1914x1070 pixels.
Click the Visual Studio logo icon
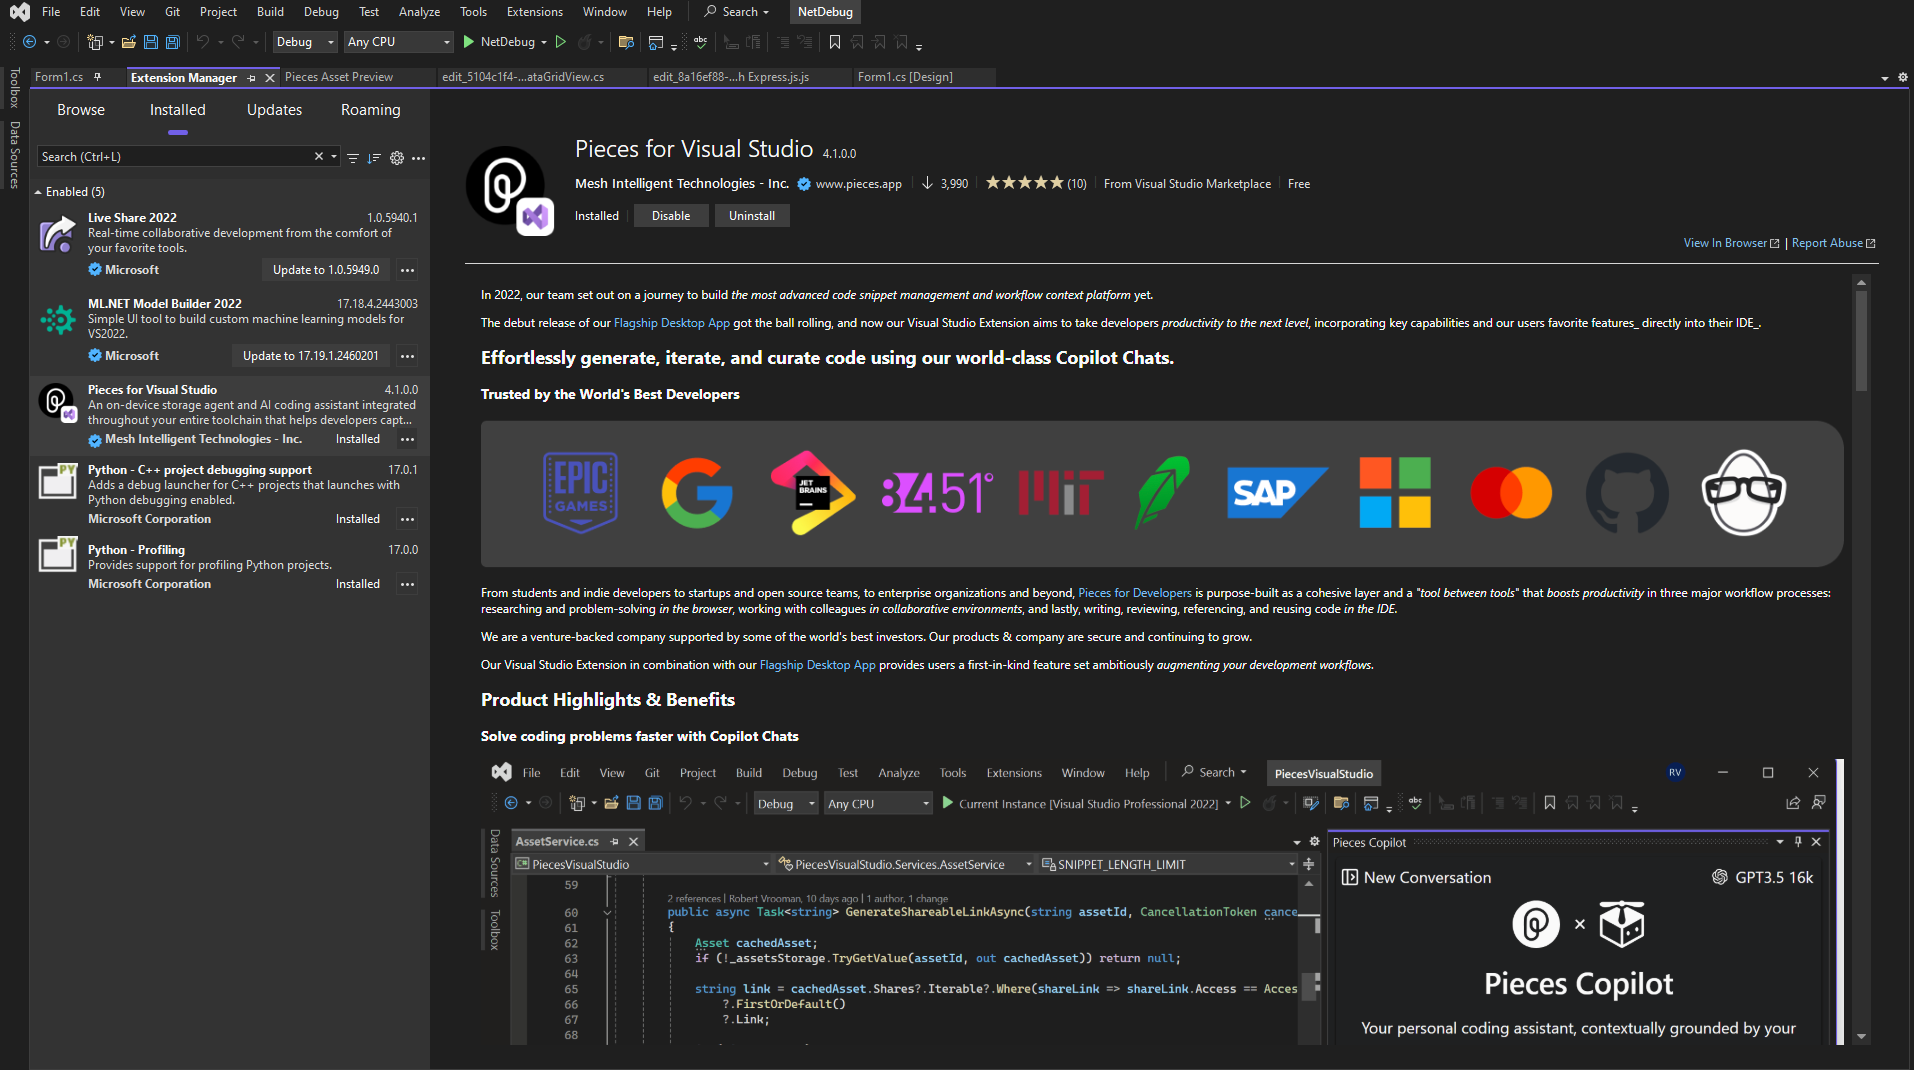click(x=19, y=12)
